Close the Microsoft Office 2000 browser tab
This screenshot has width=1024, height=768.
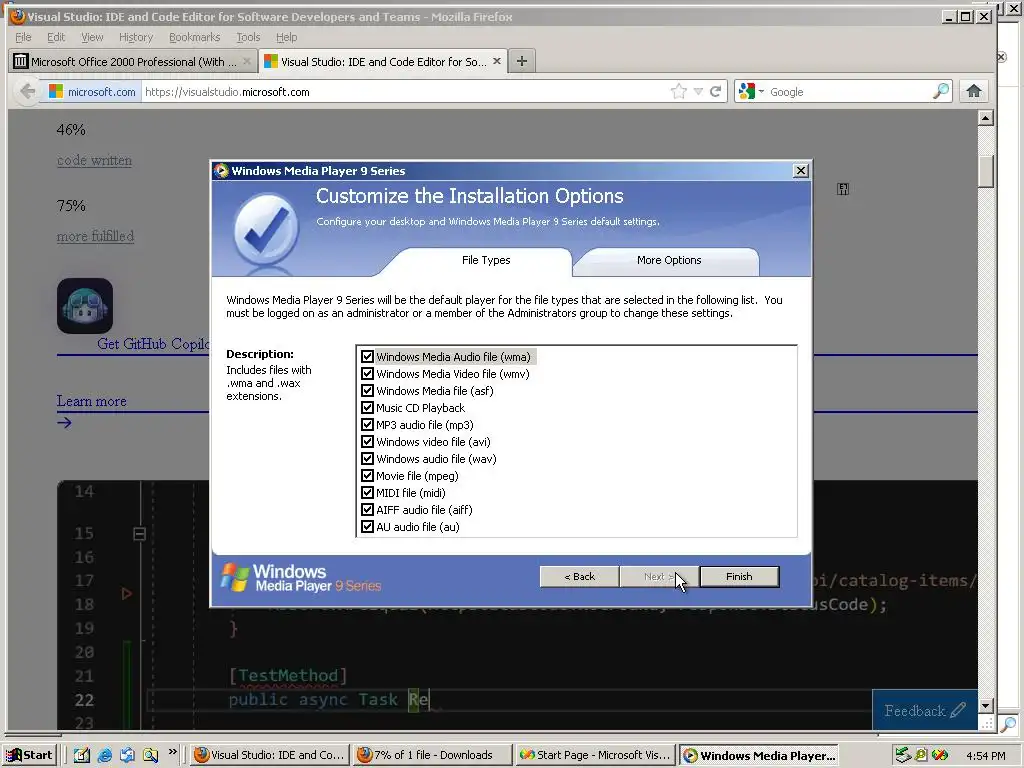[247, 61]
